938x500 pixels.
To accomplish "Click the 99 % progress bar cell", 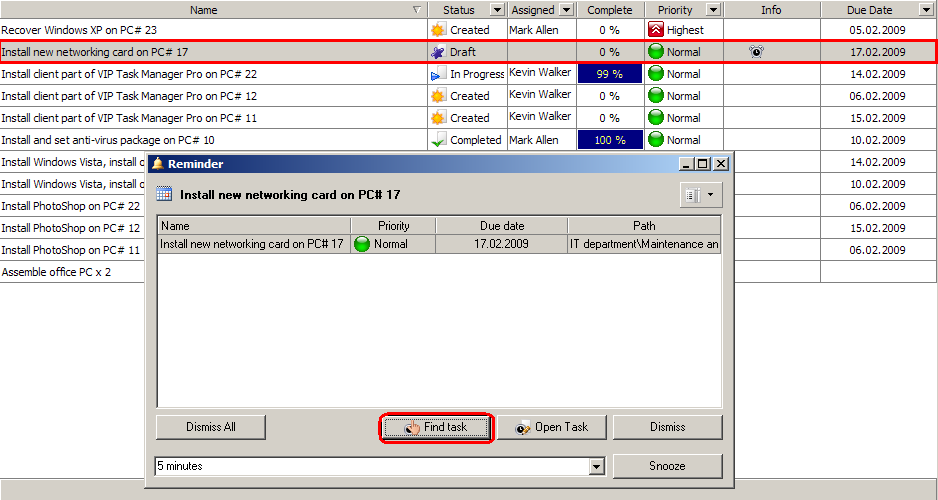I will (609, 74).
